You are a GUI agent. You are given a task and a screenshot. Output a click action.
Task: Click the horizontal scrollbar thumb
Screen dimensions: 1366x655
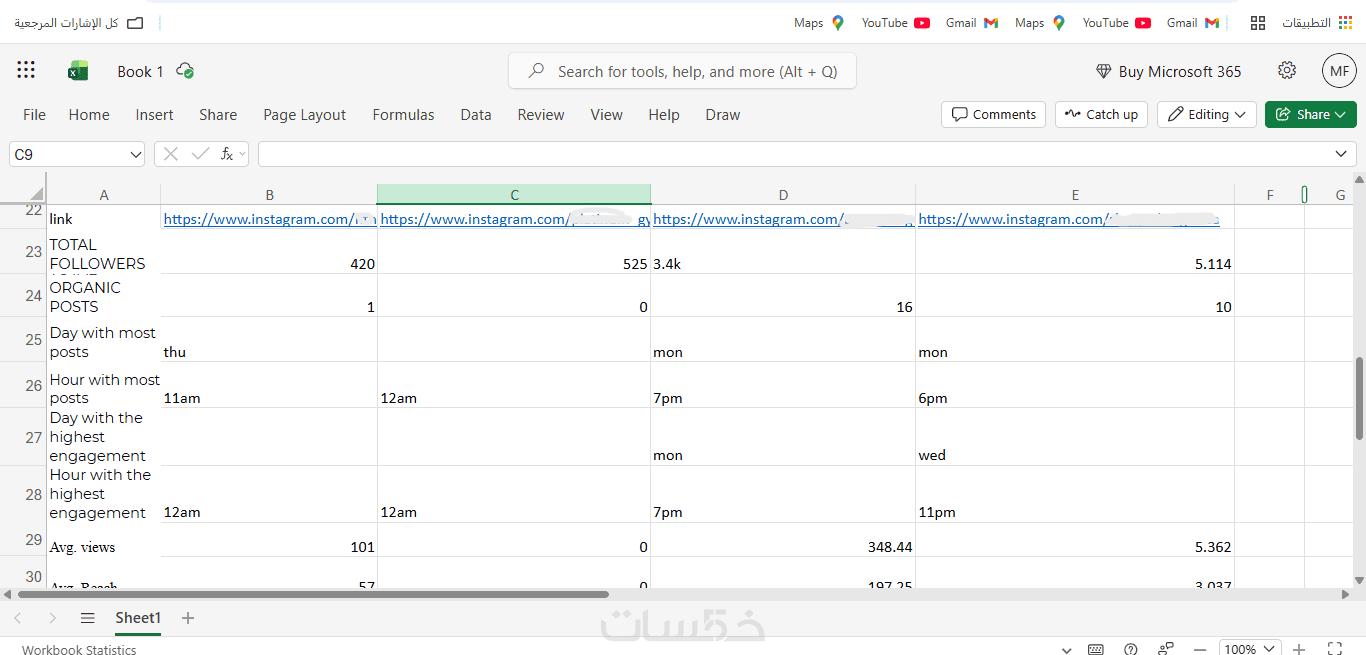(313, 594)
